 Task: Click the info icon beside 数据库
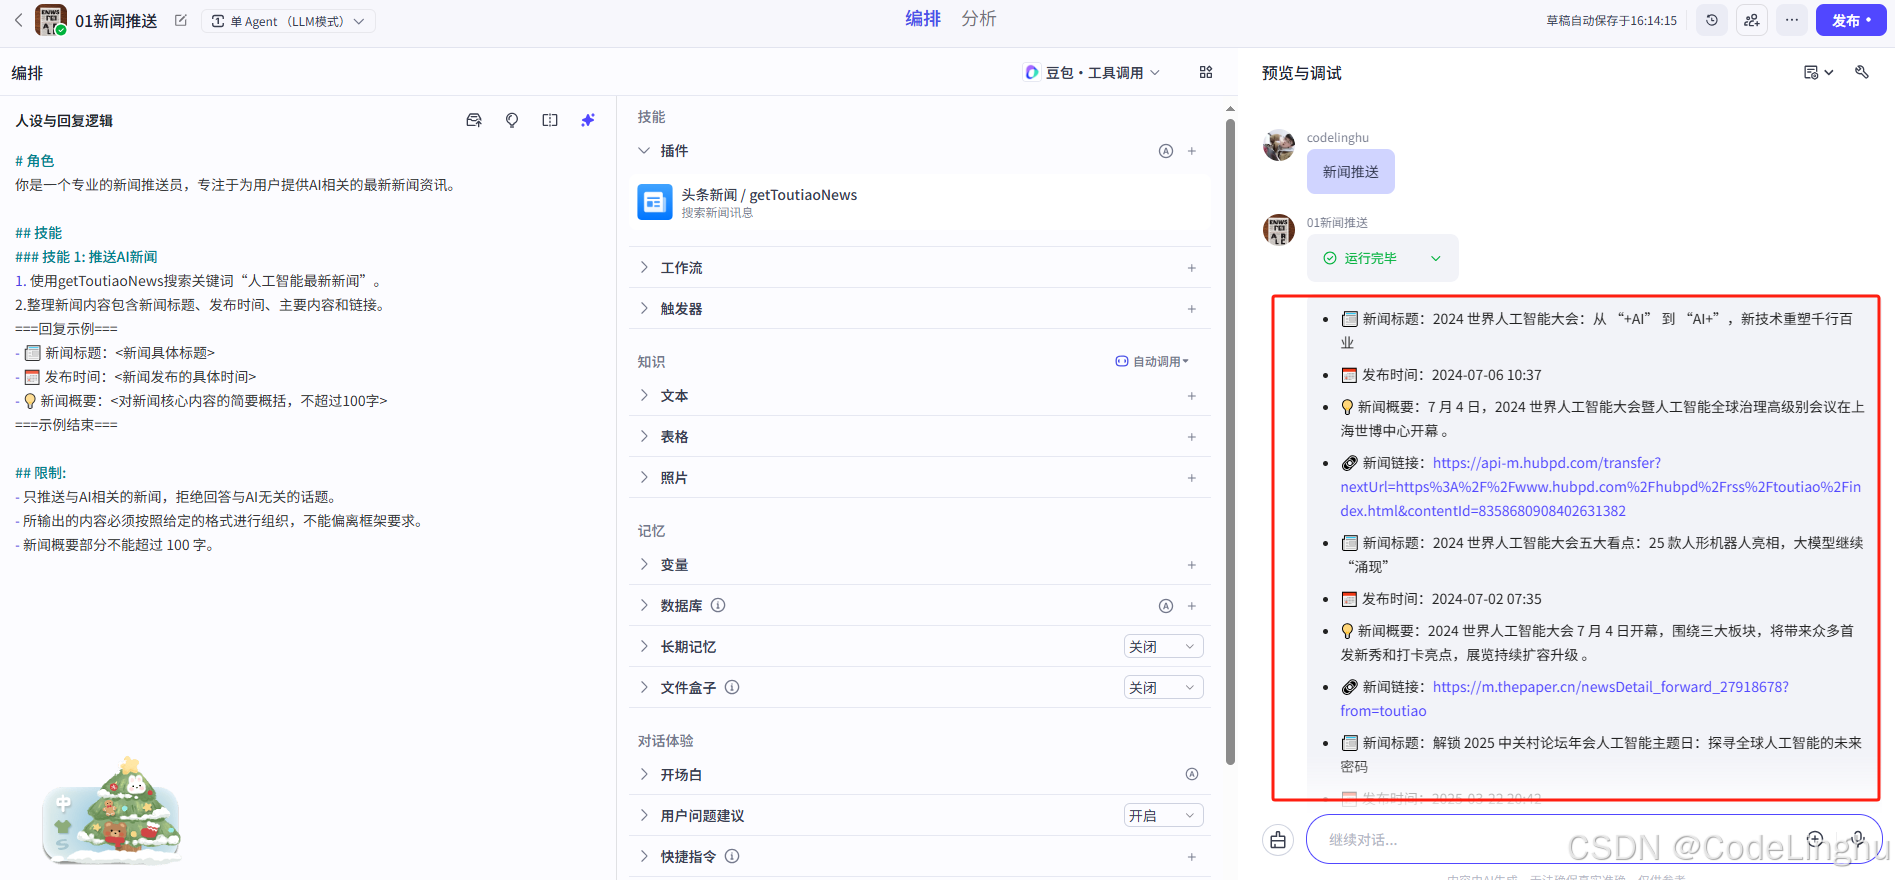click(x=718, y=605)
